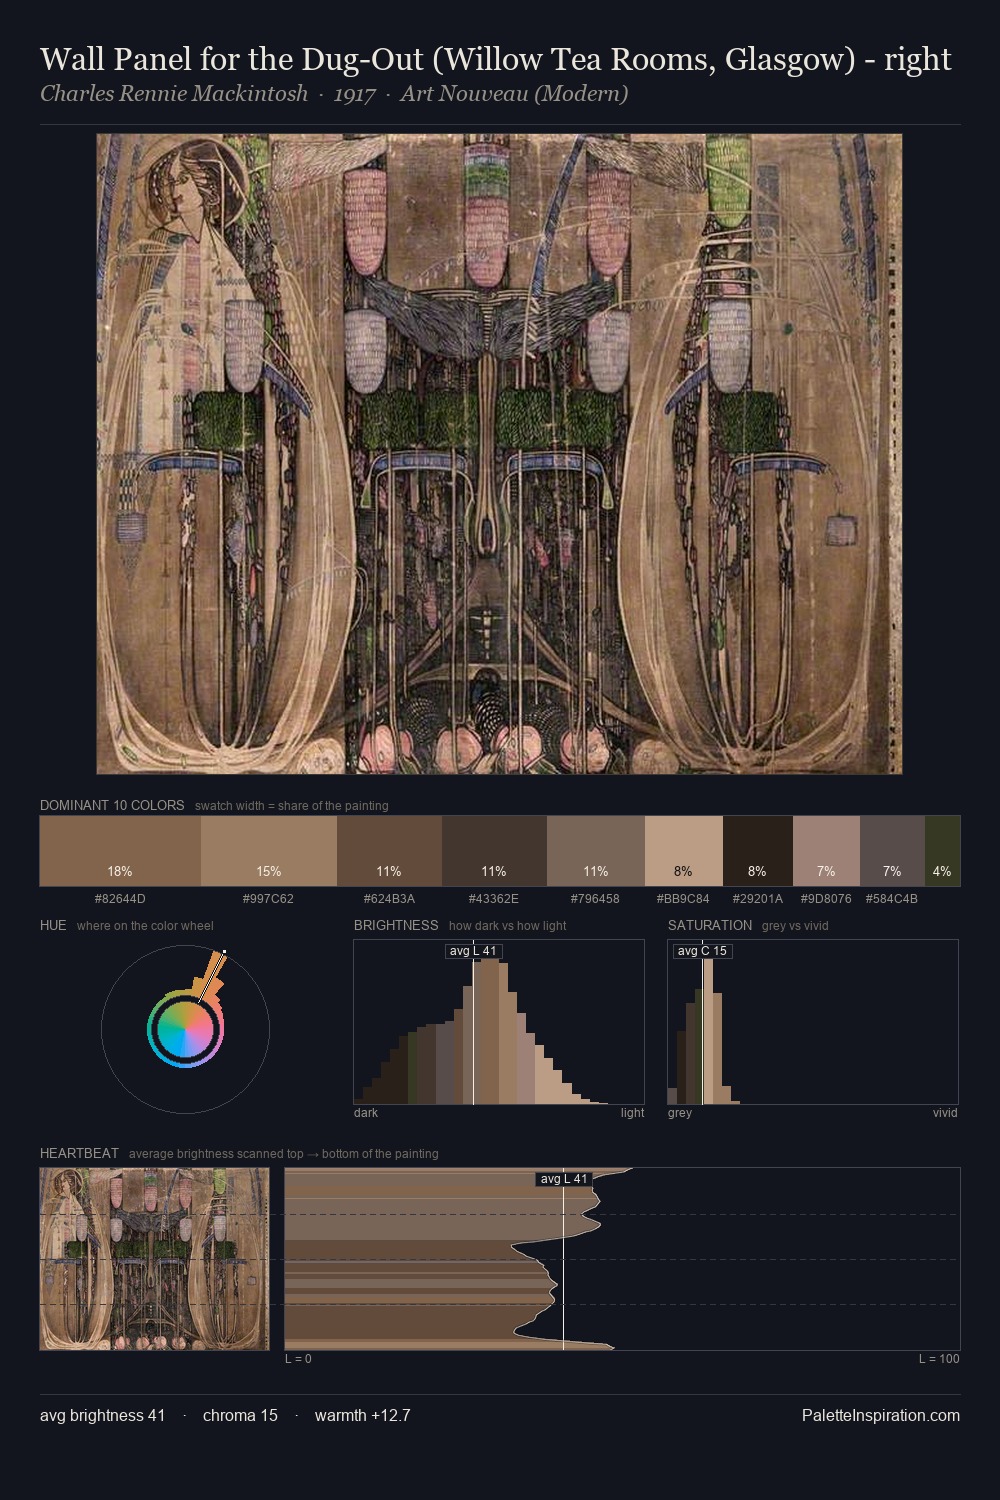Viewport: 1000px width, 1500px height.
Task: Click the painting title text
Action: pyautogui.click(x=496, y=59)
